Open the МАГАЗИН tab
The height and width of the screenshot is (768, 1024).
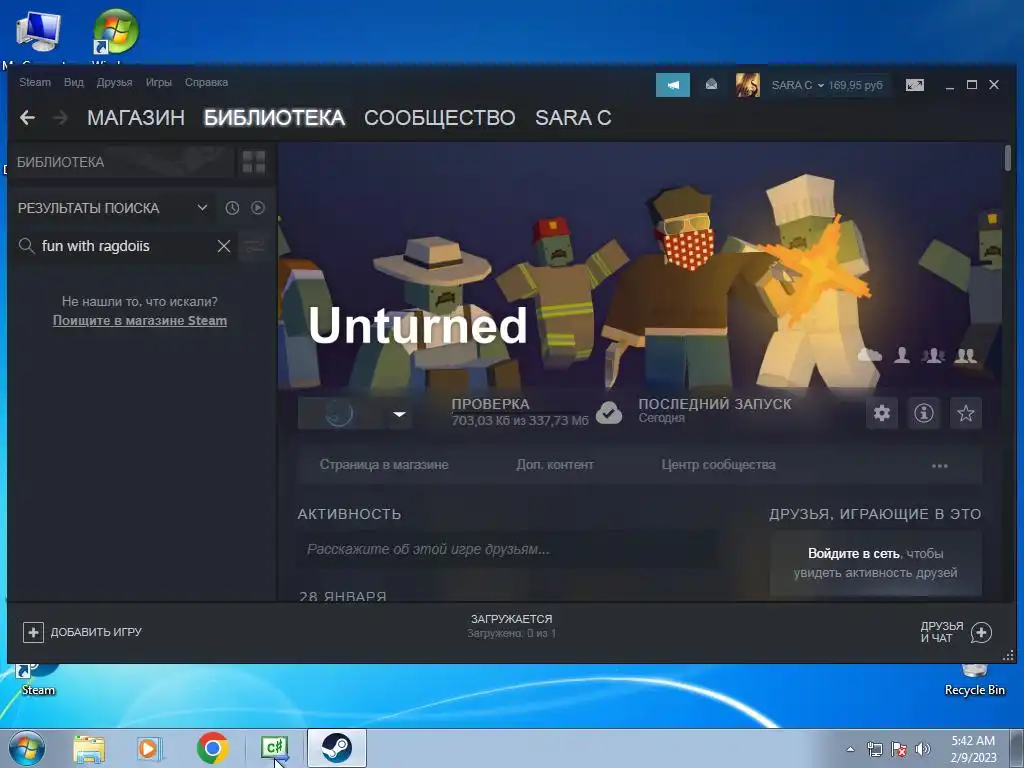pyautogui.click(x=136, y=118)
